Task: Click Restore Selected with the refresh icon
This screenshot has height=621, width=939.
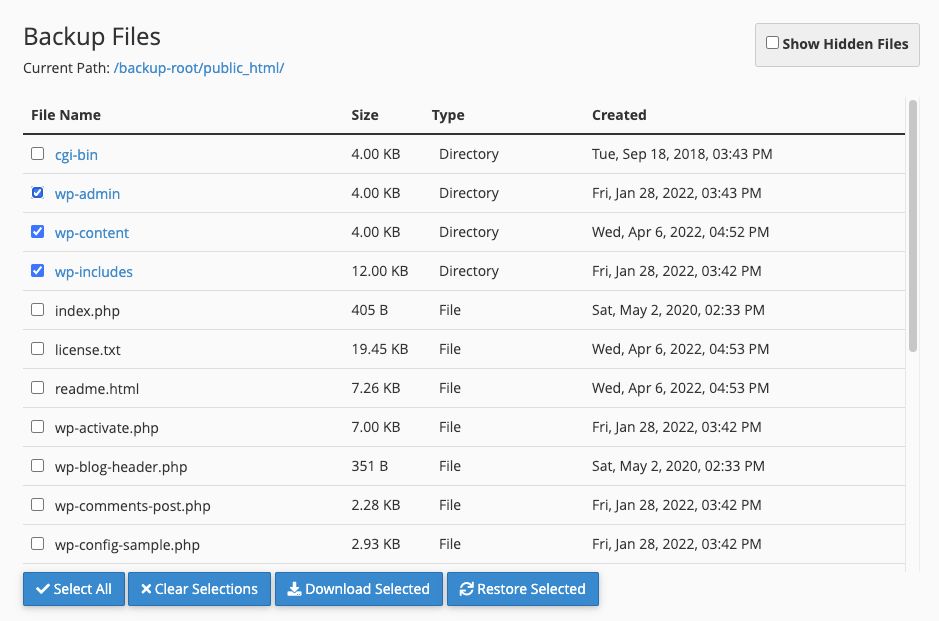Action: (x=523, y=589)
